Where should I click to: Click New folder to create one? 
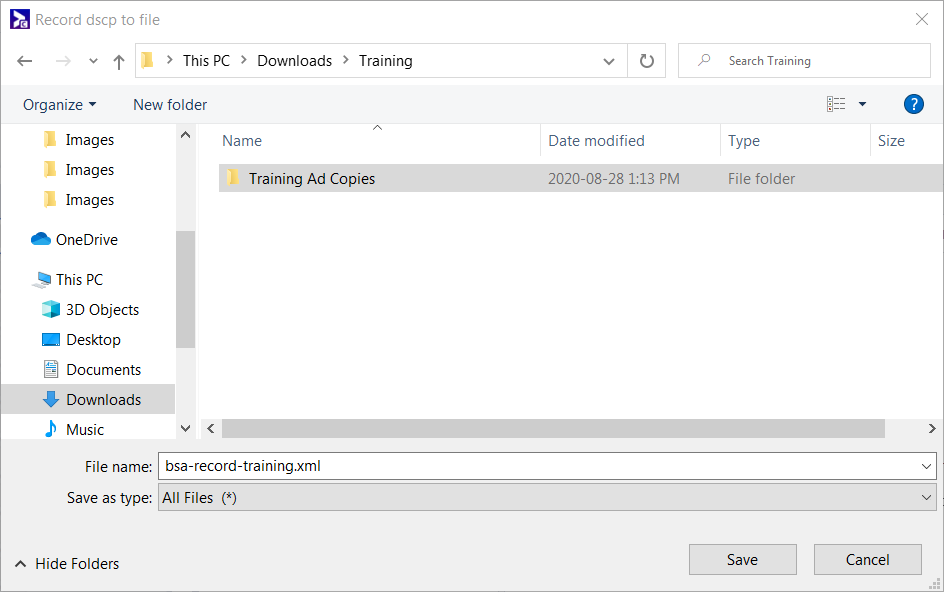[169, 104]
